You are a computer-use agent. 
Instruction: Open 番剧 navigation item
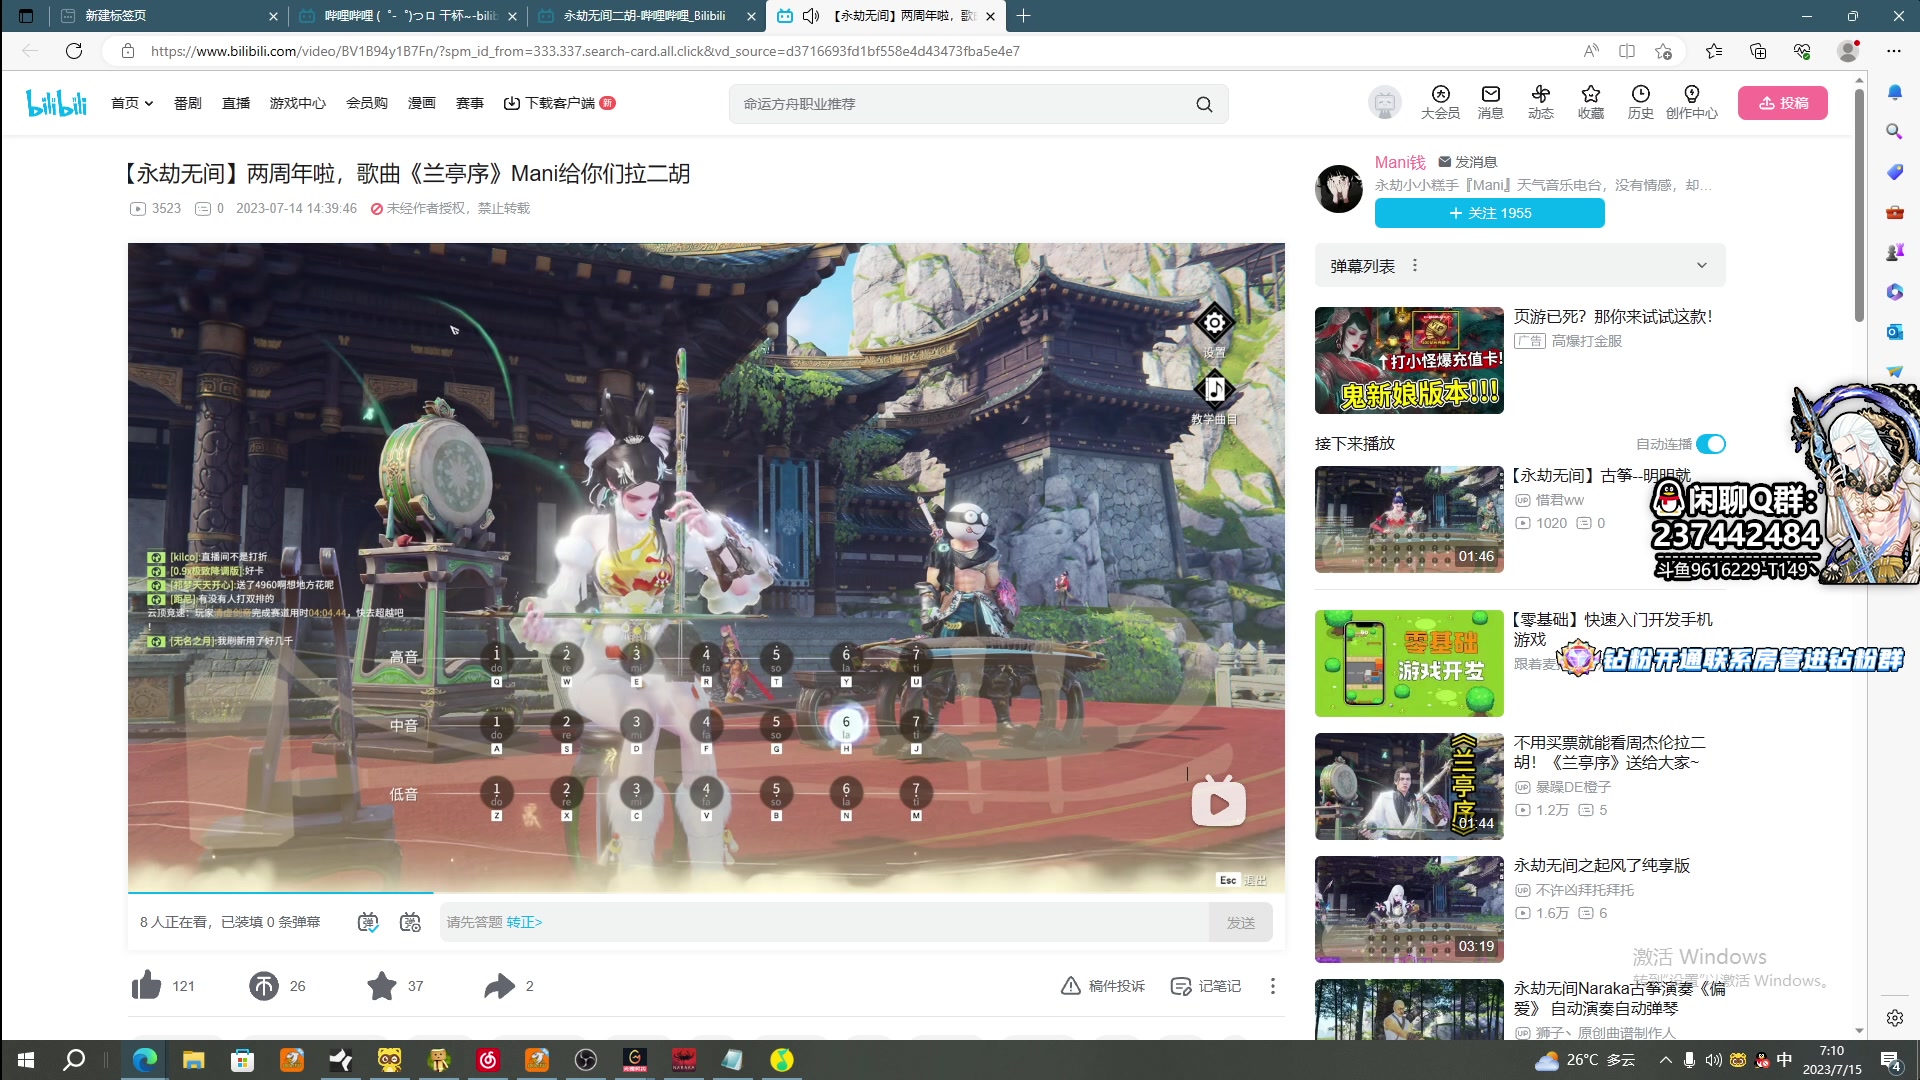188,103
